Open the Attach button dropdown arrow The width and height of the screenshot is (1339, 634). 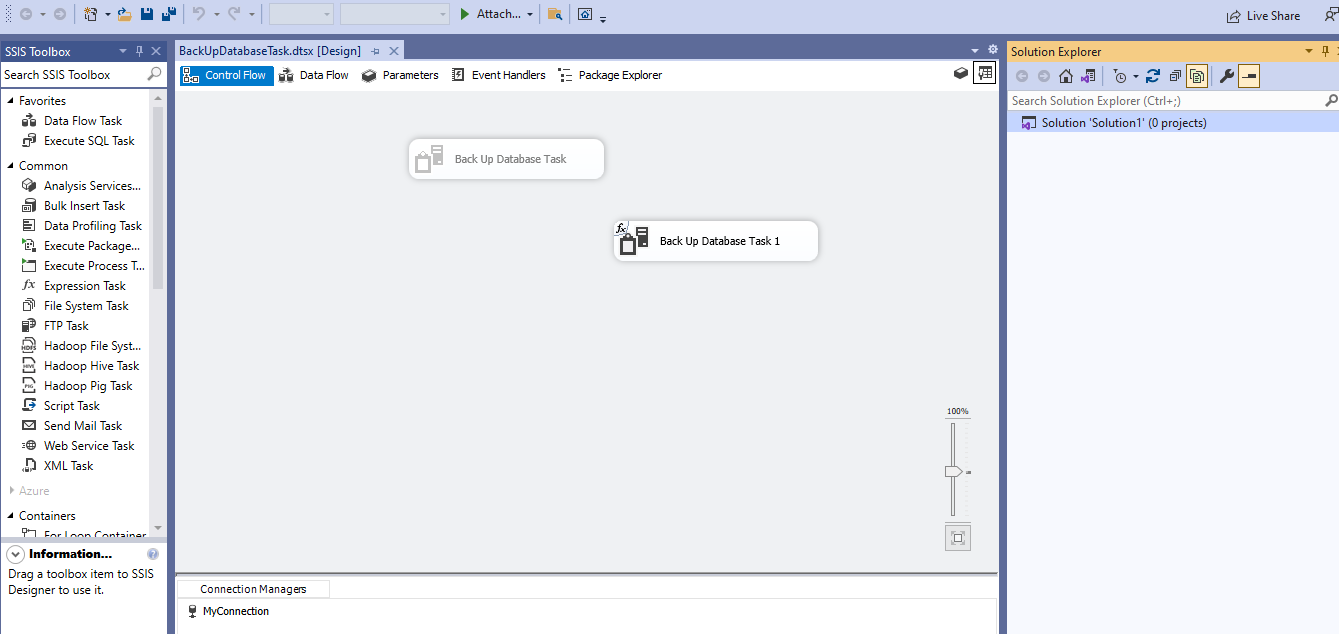point(530,14)
